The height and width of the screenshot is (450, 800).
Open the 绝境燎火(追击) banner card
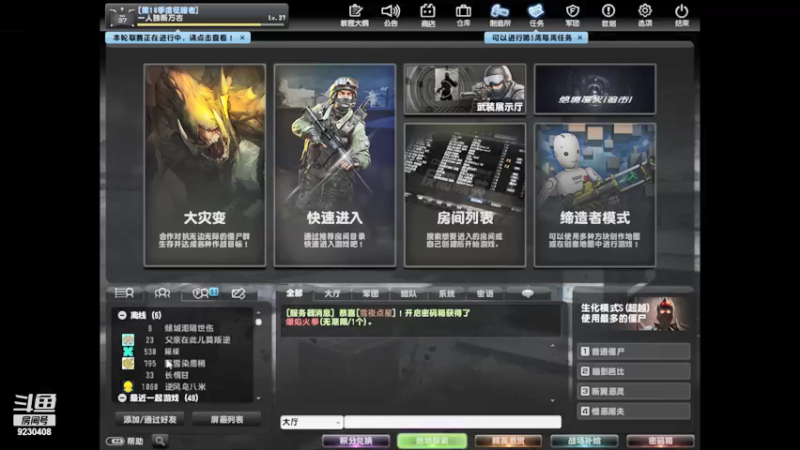[595, 89]
